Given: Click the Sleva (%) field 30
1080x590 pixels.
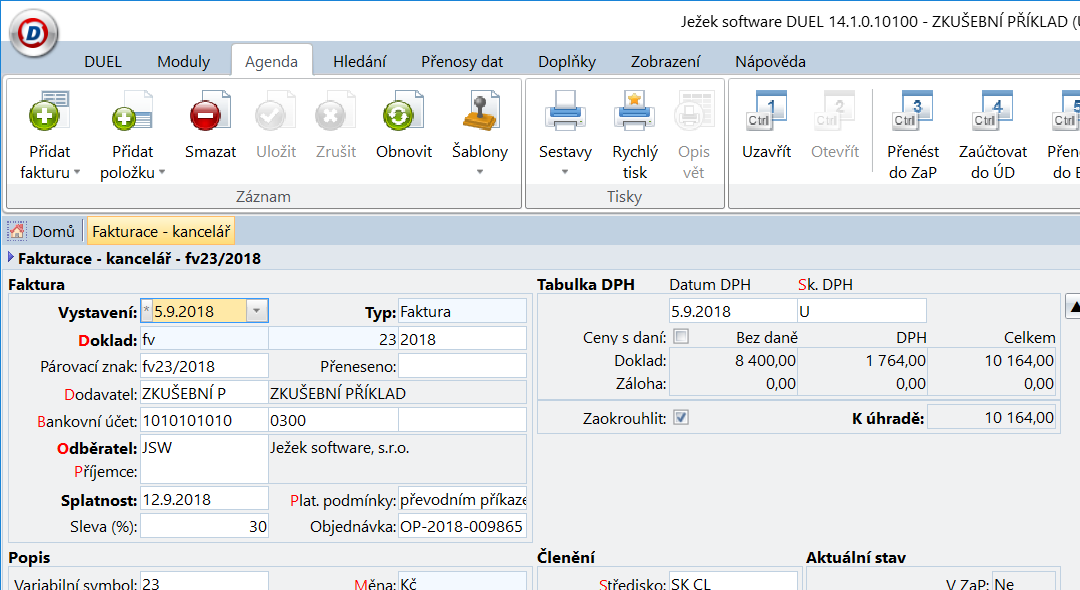Looking at the screenshot, I should (x=205, y=527).
